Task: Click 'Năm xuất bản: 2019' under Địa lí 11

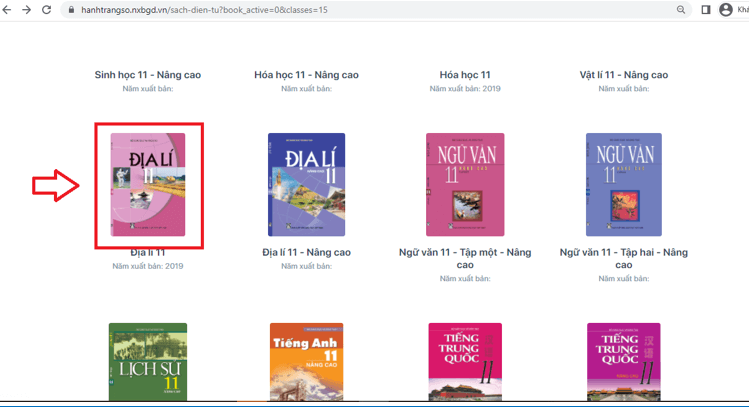Action: pos(148,266)
